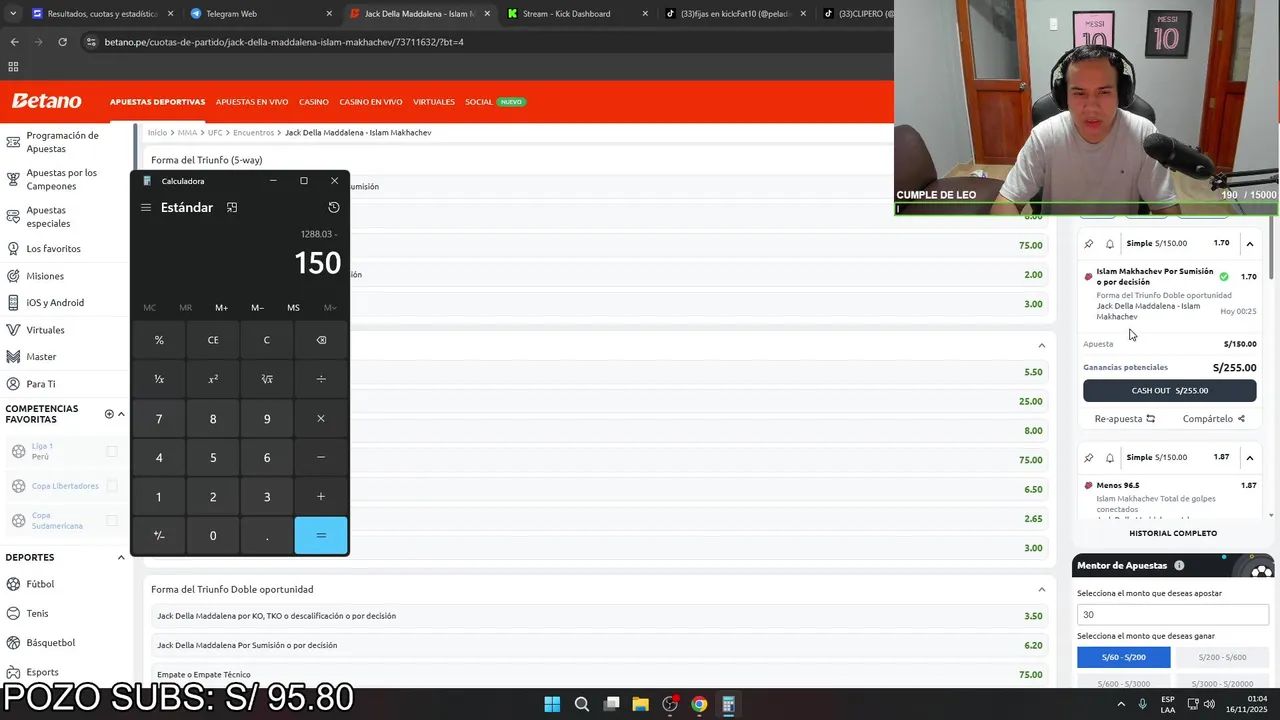Click the browser address bar URL
The width and height of the screenshot is (1280, 720).
tap(284, 42)
